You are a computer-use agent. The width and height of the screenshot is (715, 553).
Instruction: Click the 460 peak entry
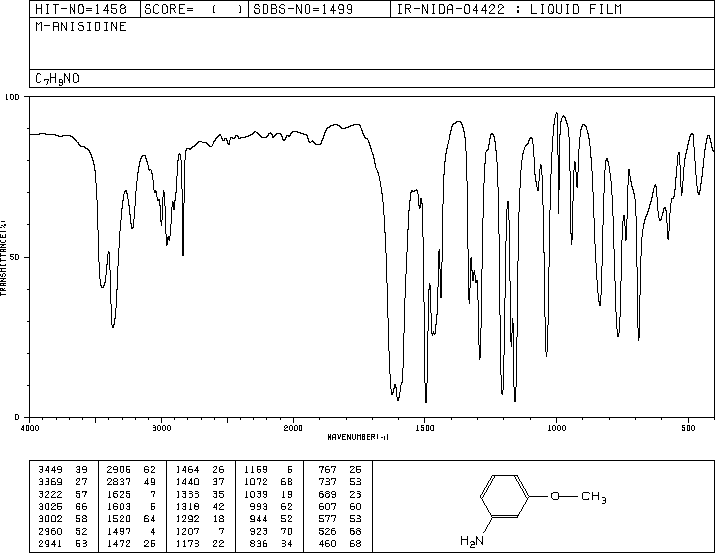(x=340, y=544)
